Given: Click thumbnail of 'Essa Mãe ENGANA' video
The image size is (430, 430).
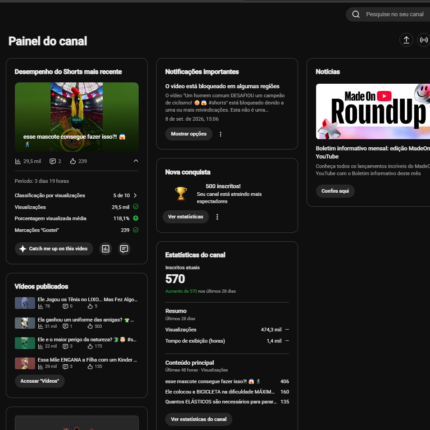Looking at the screenshot, I should coord(25,363).
